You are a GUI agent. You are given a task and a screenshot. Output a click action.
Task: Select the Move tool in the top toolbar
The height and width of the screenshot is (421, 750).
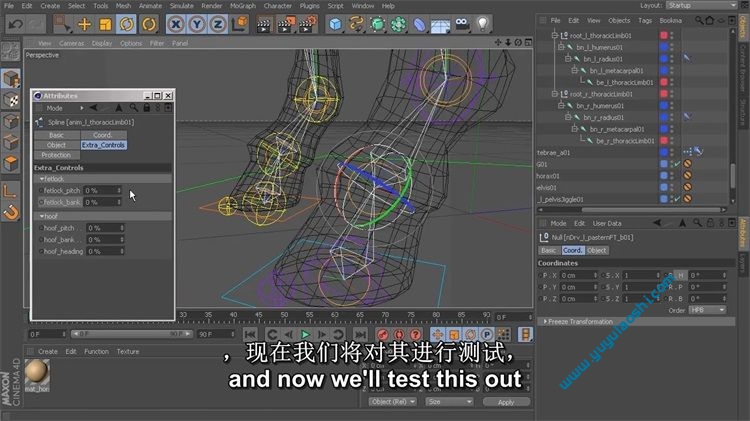(85, 23)
